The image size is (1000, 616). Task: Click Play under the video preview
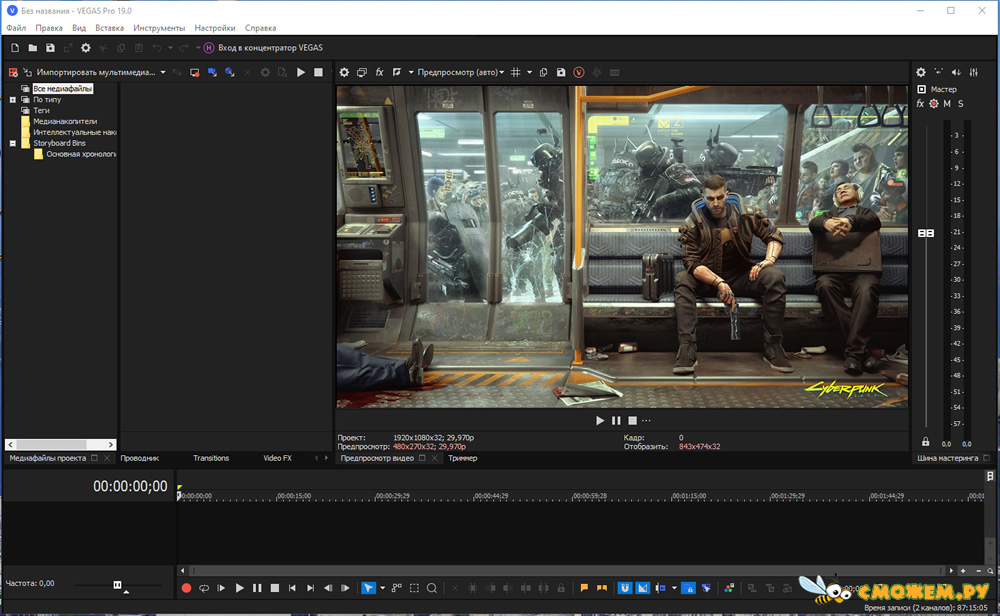click(599, 421)
